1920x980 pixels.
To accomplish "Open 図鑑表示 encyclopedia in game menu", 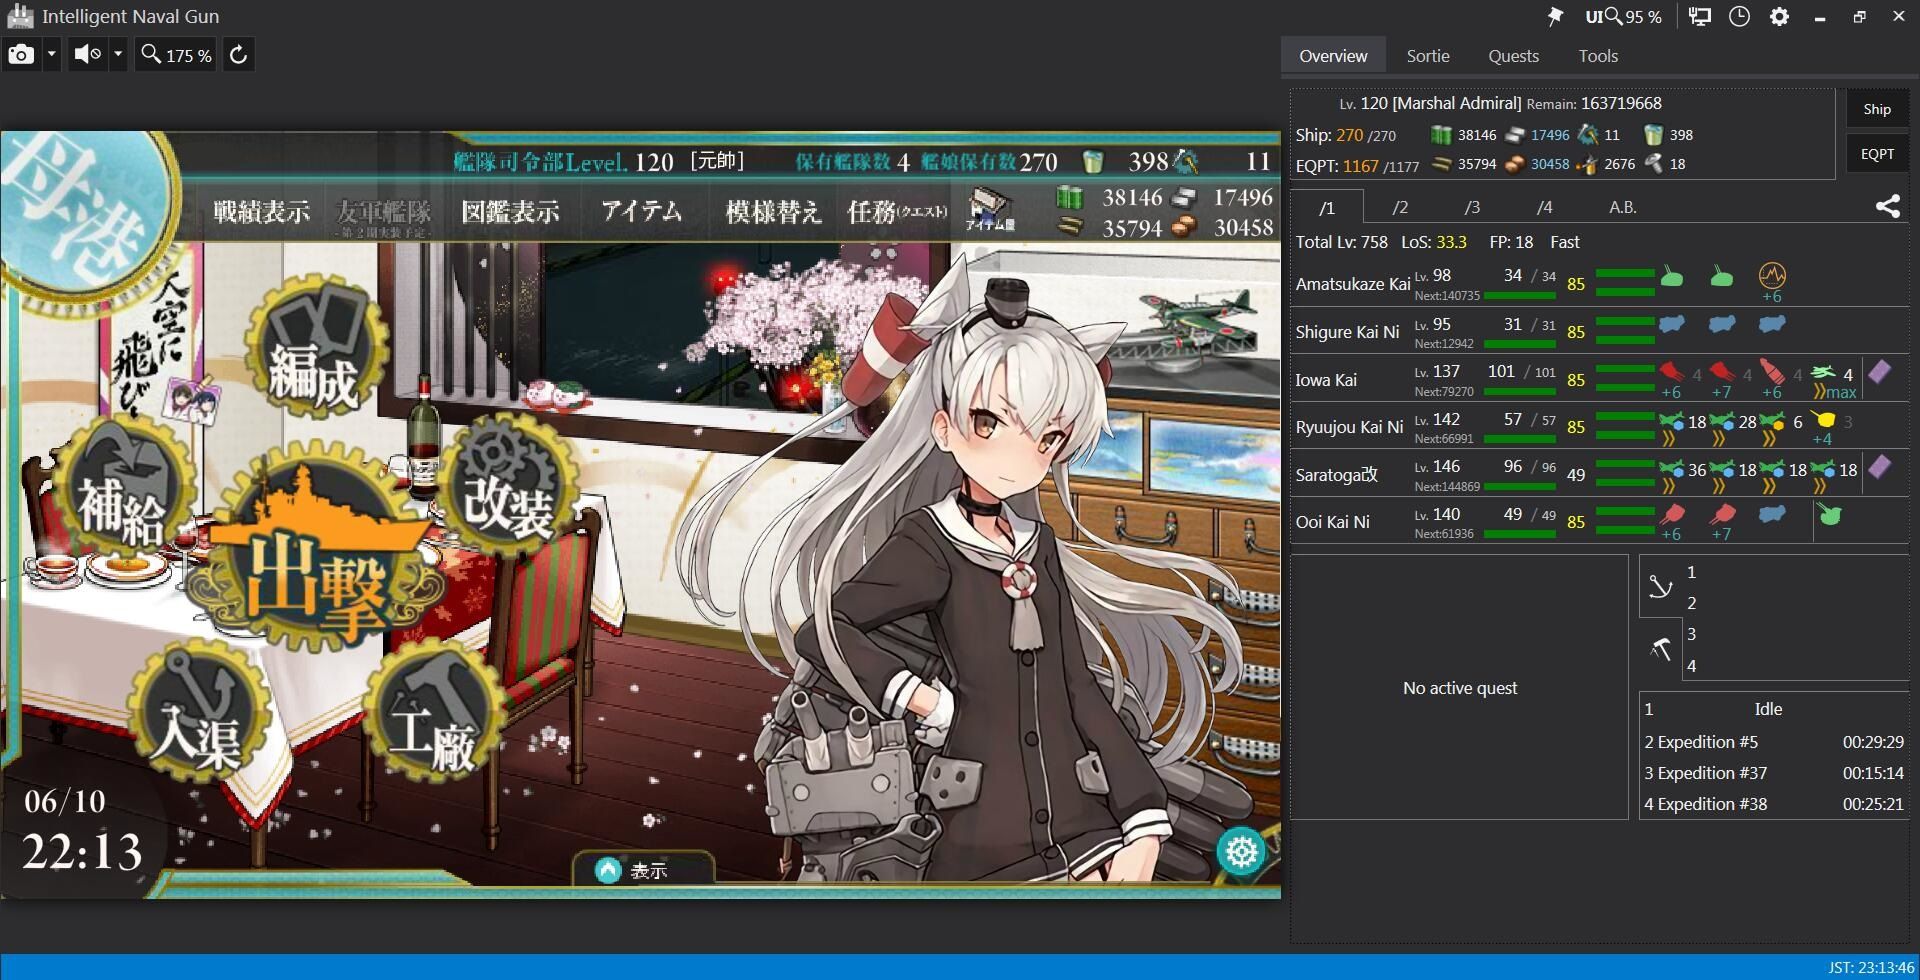I will (x=510, y=212).
